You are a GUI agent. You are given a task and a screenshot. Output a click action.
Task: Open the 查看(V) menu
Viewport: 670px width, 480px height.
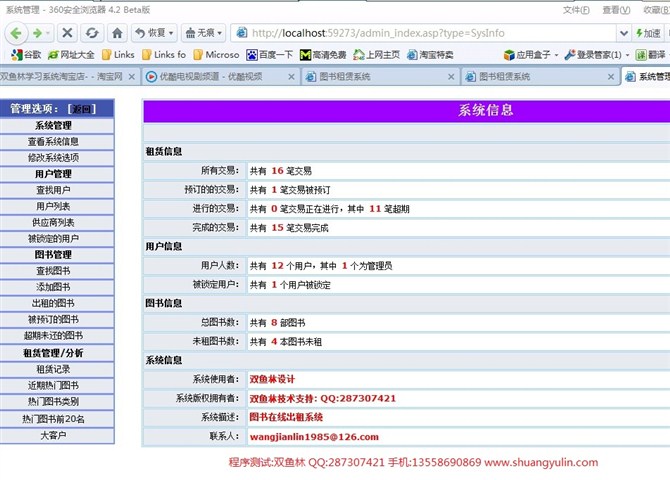616,10
